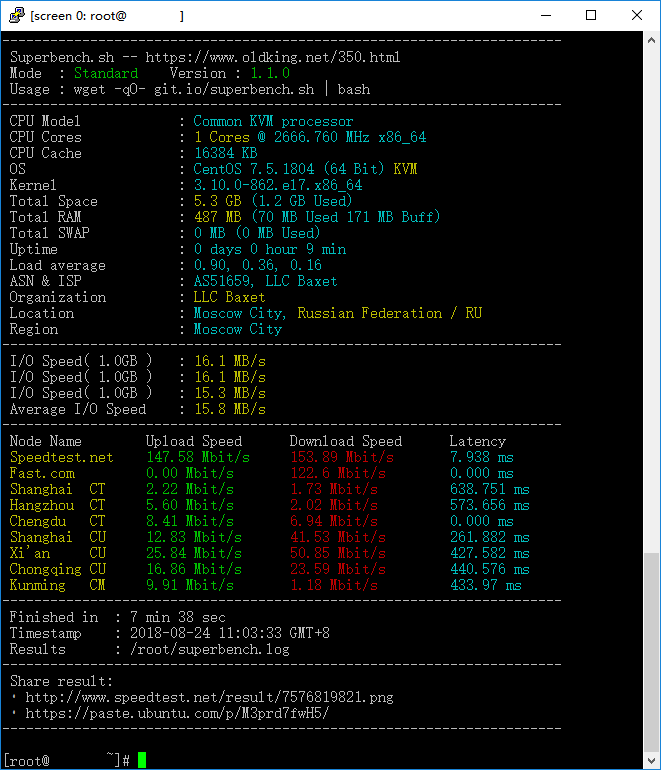Viewport: 661px width, 770px height.
Task: Minimize the terminal window
Action: (545, 15)
